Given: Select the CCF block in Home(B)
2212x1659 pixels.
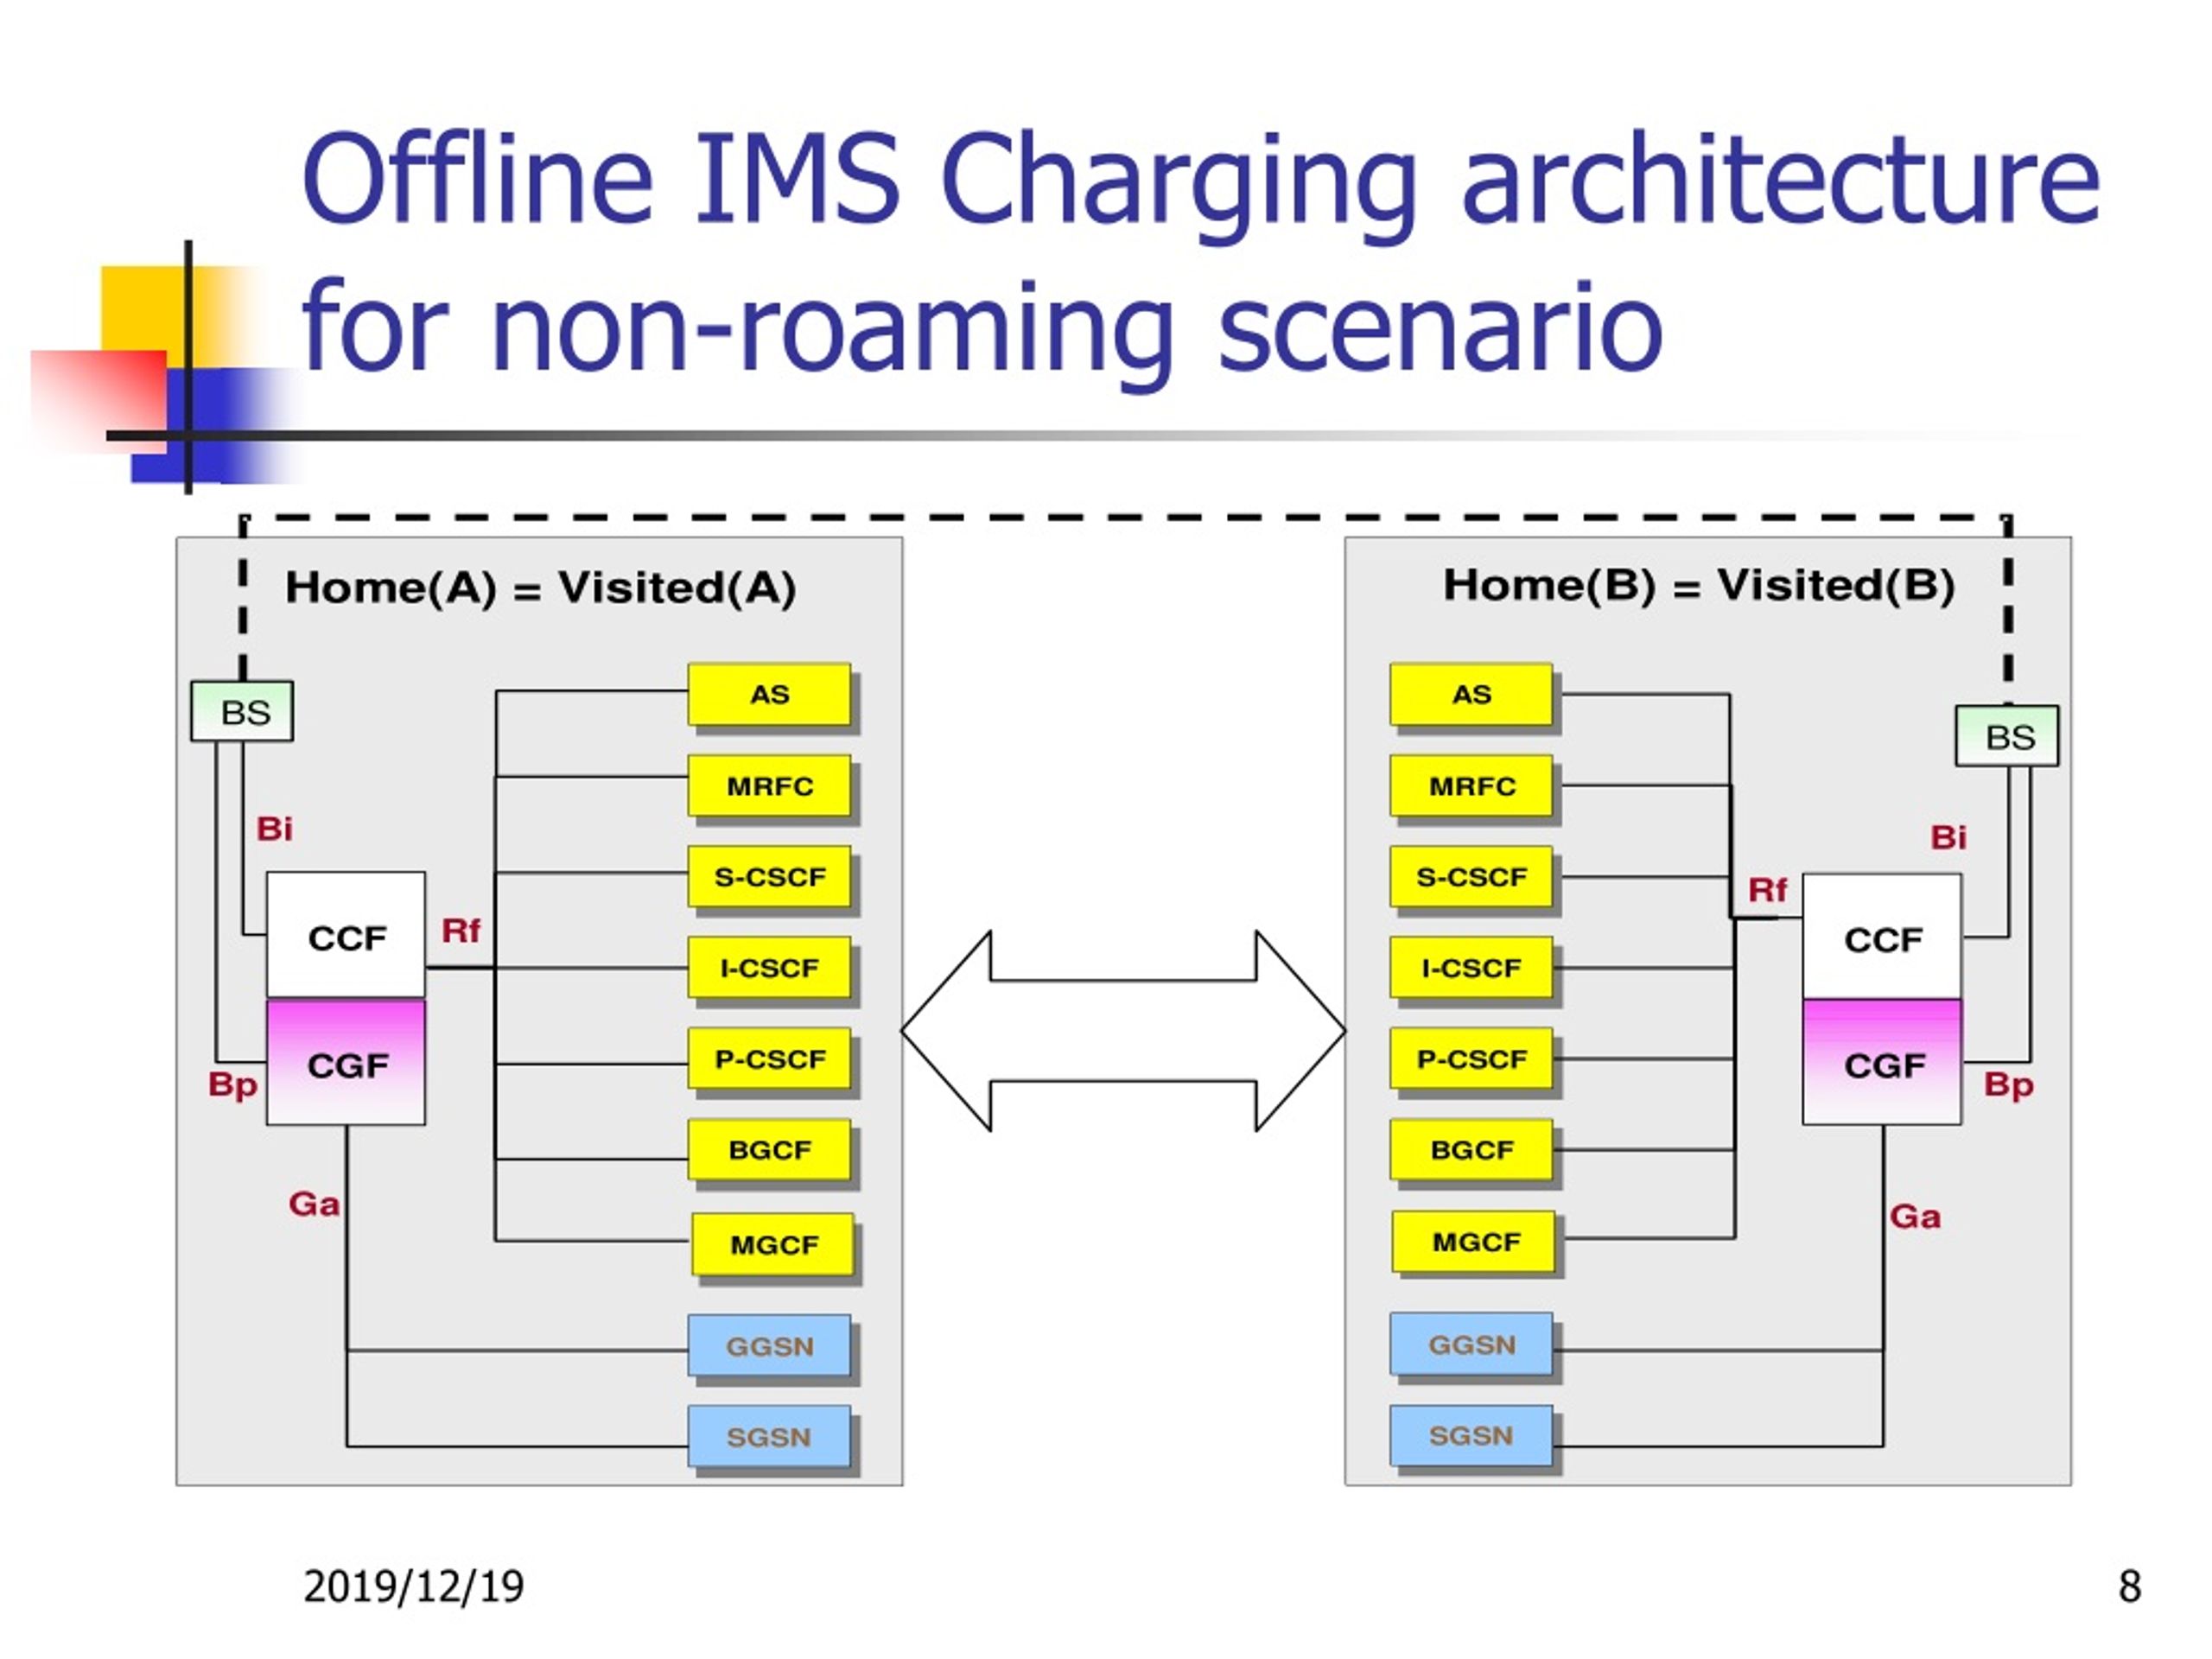Looking at the screenshot, I should coord(1882,937).
